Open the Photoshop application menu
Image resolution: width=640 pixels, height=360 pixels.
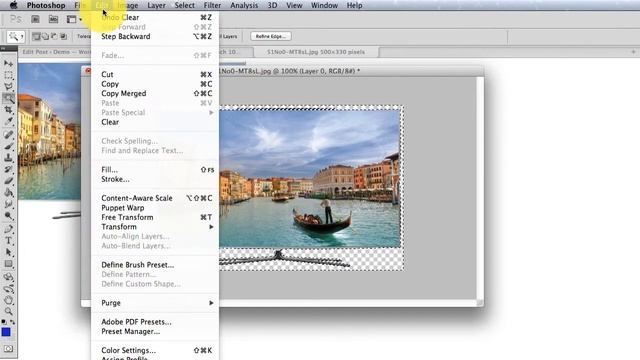click(x=46, y=5)
